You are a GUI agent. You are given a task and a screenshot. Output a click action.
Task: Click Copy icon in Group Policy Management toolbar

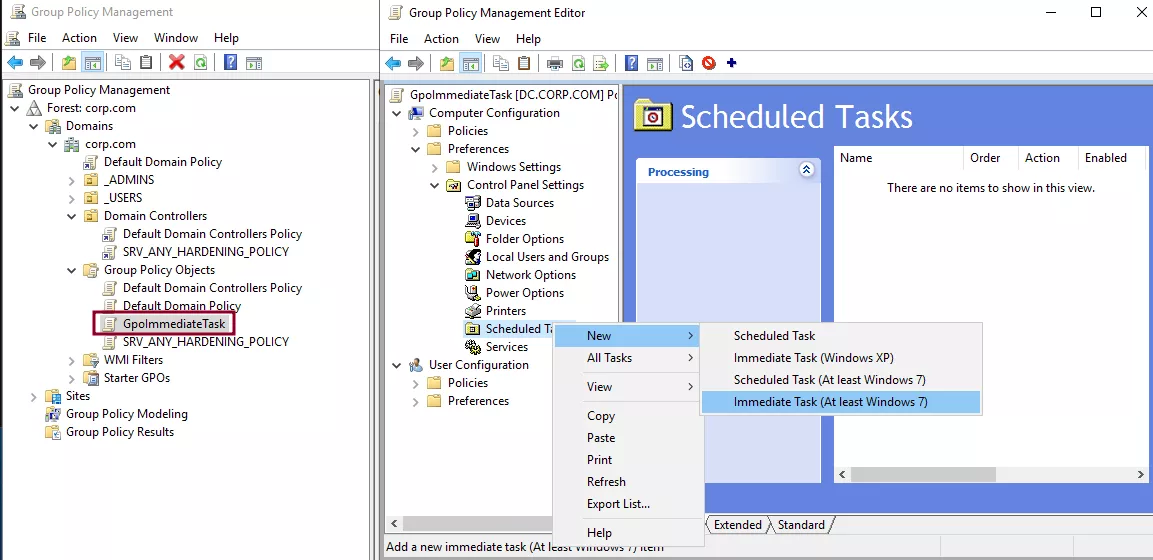click(123, 62)
